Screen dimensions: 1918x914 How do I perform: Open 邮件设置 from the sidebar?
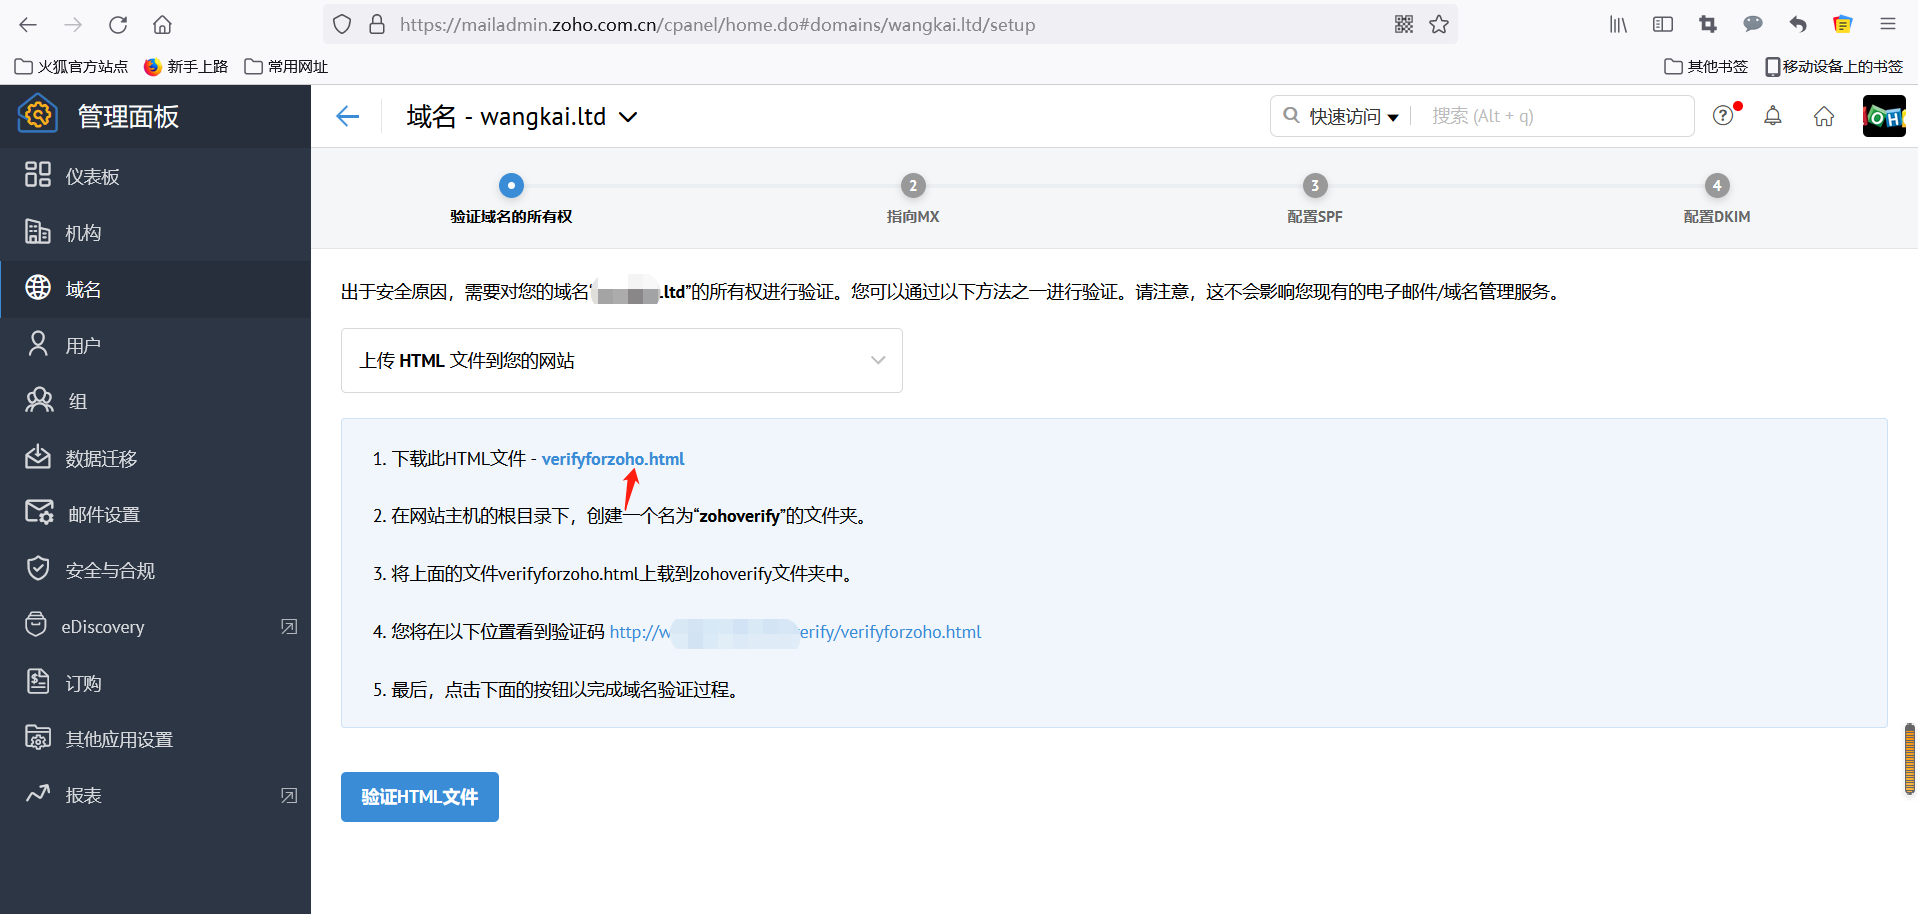pos(103,515)
